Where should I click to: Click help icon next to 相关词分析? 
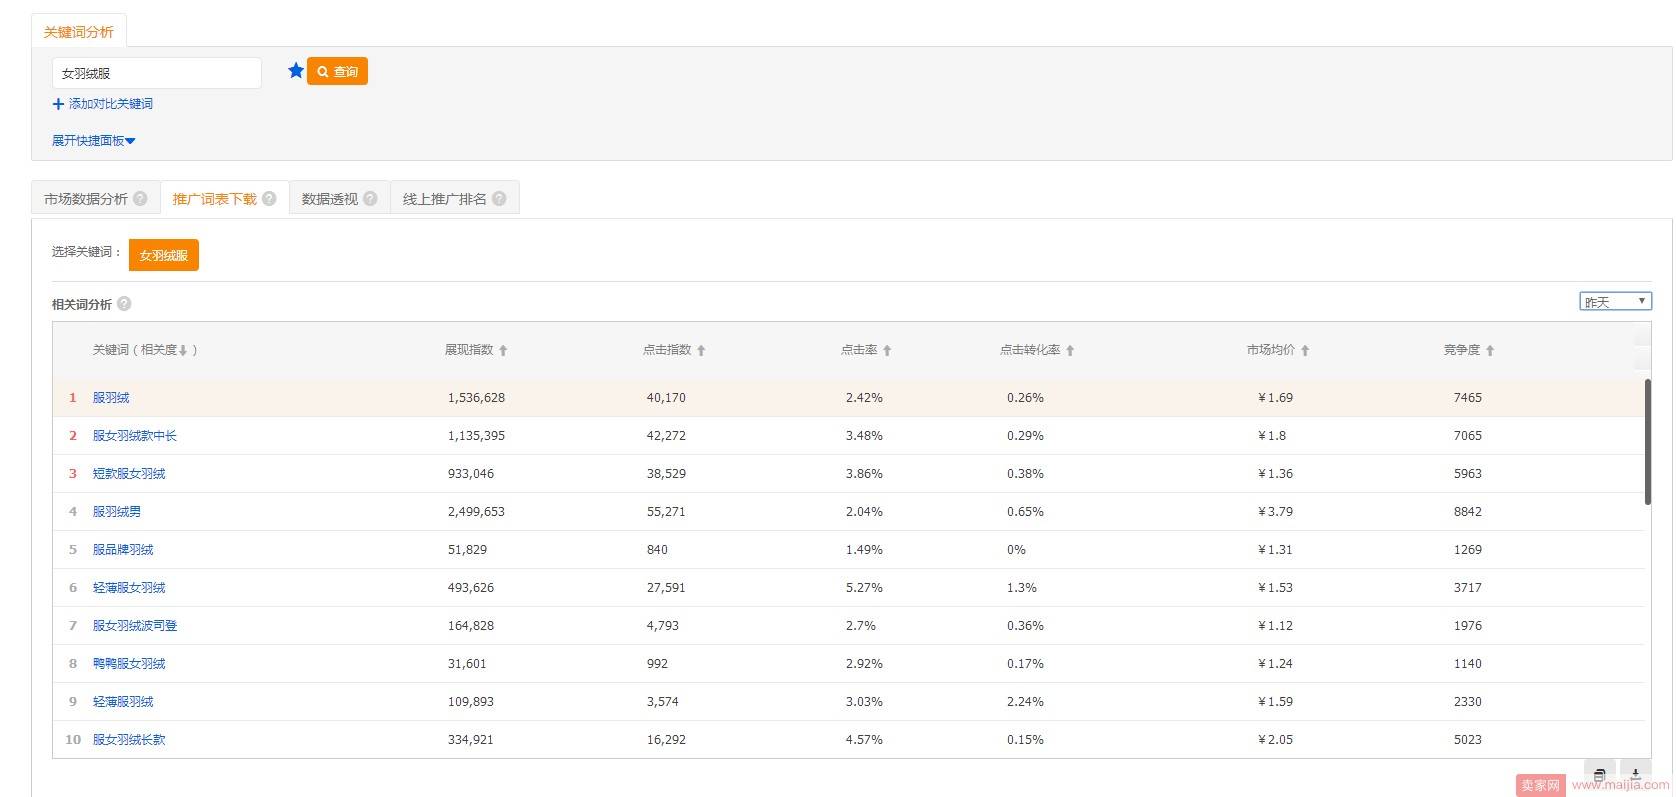pos(124,304)
